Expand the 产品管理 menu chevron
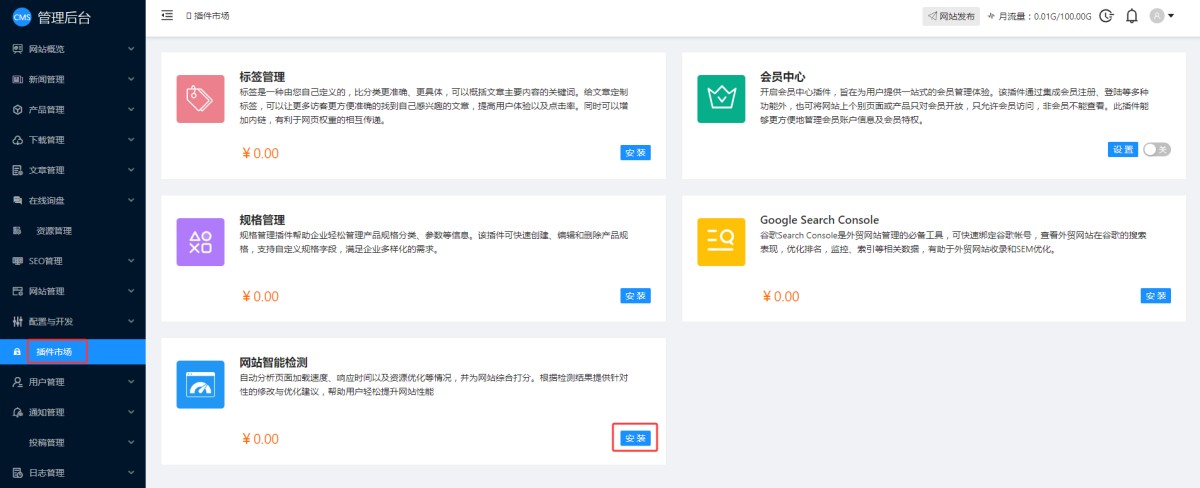The image size is (1200, 488). pyautogui.click(x=131, y=109)
